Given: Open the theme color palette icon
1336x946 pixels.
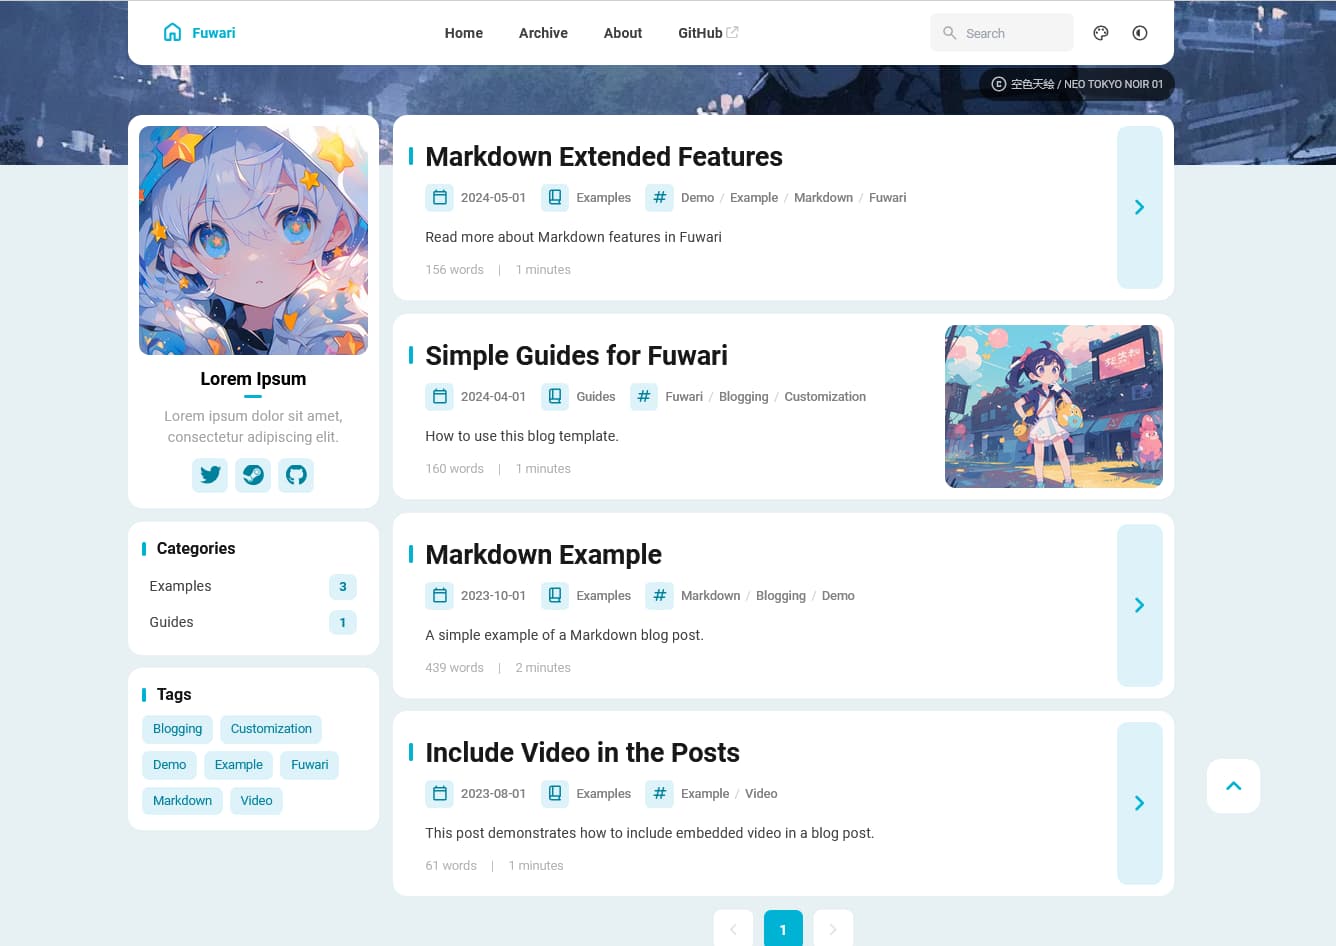Looking at the screenshot, I should [x=1101, y=33].
